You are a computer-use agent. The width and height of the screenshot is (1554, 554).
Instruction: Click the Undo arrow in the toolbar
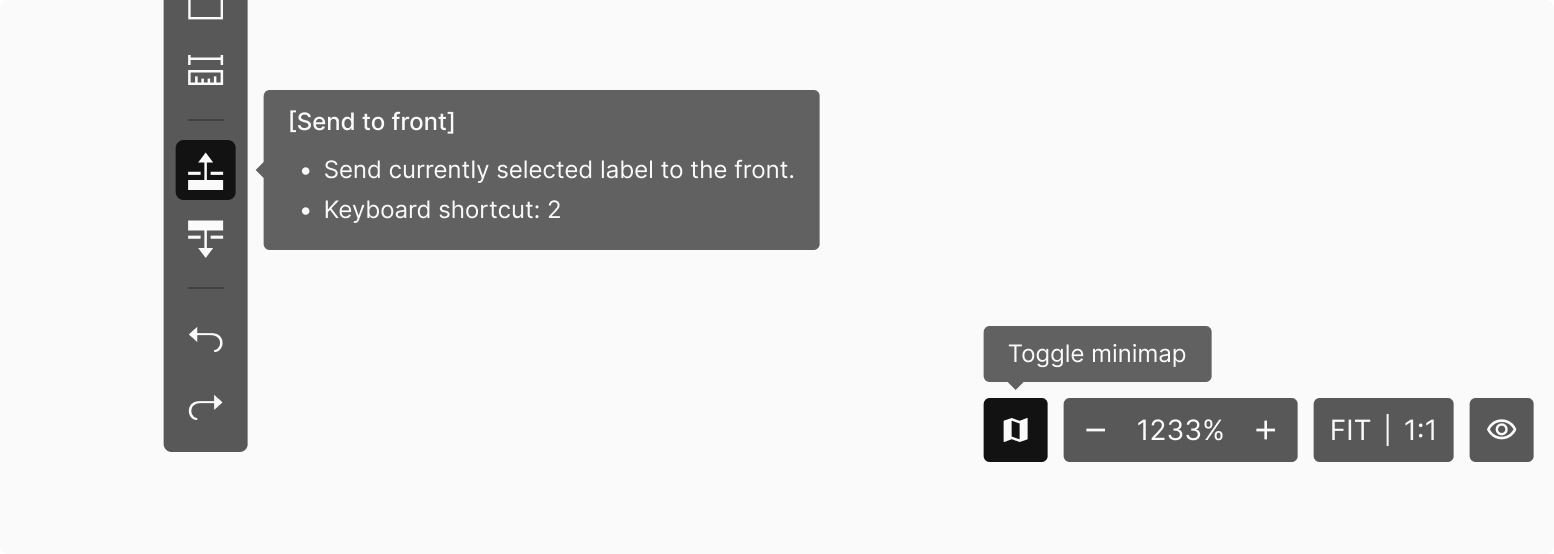point(205,339)
